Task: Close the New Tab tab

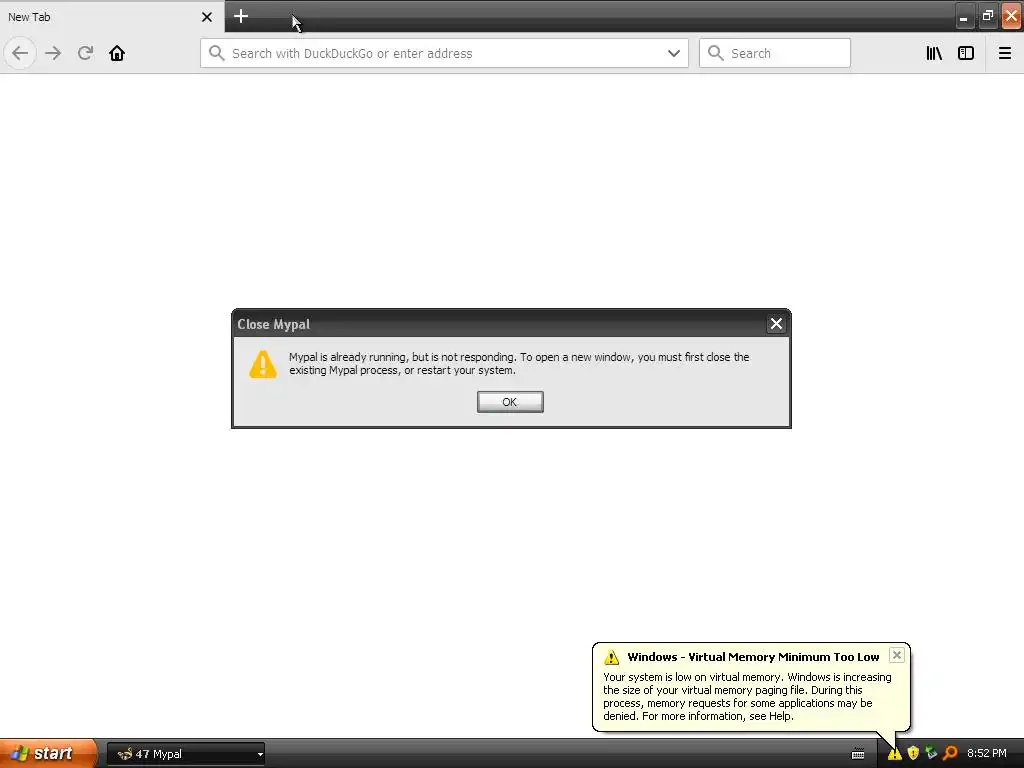Action: [x=207, y=17]
